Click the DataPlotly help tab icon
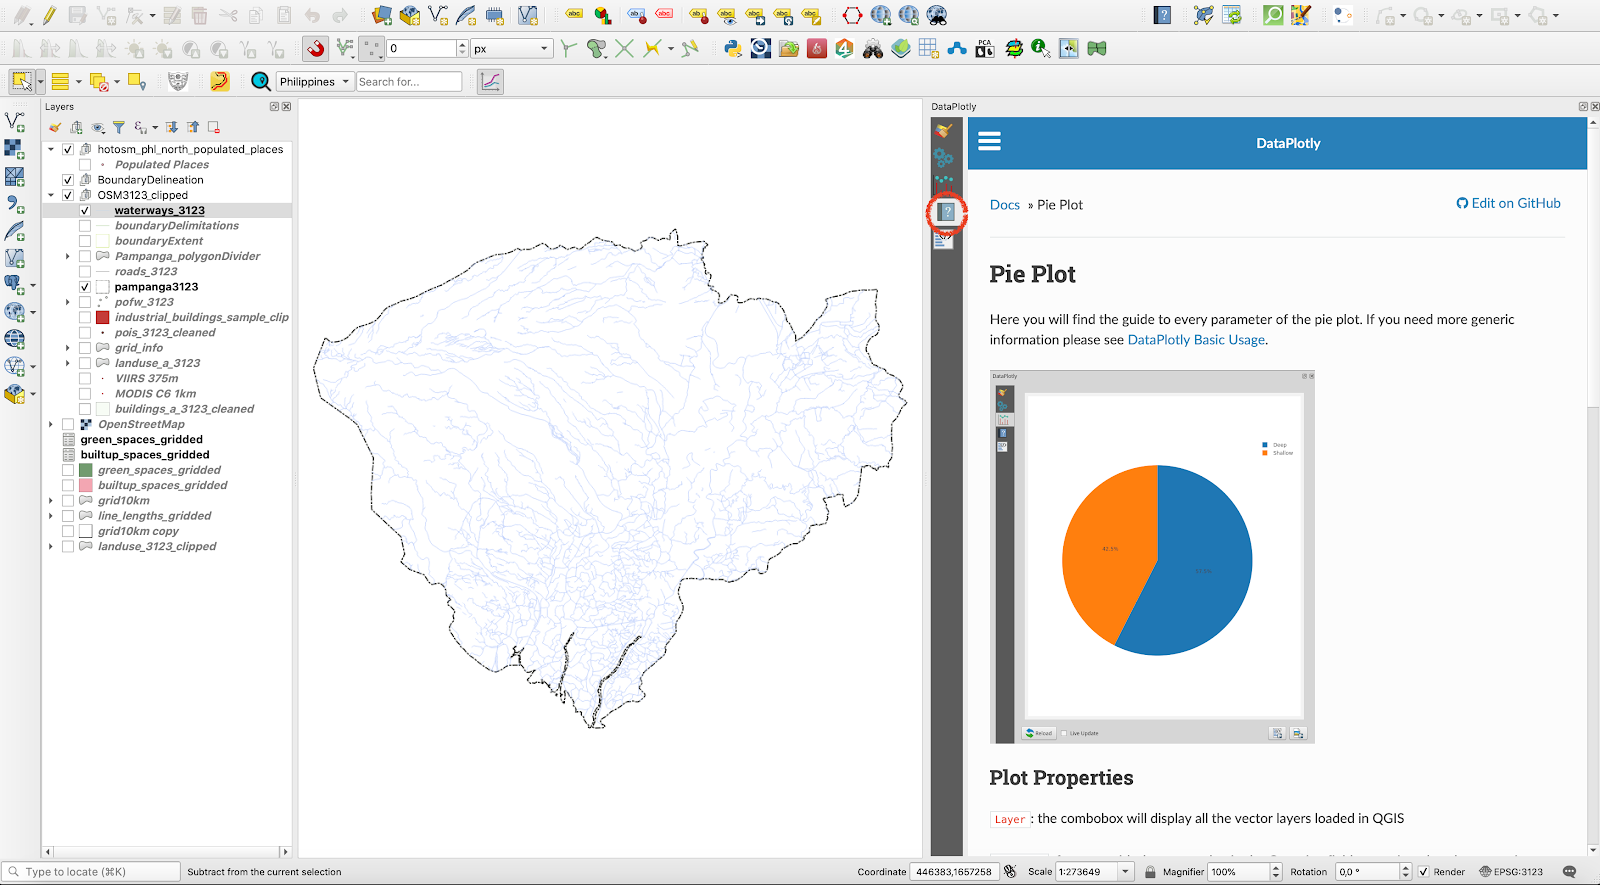 pos(946,212)
